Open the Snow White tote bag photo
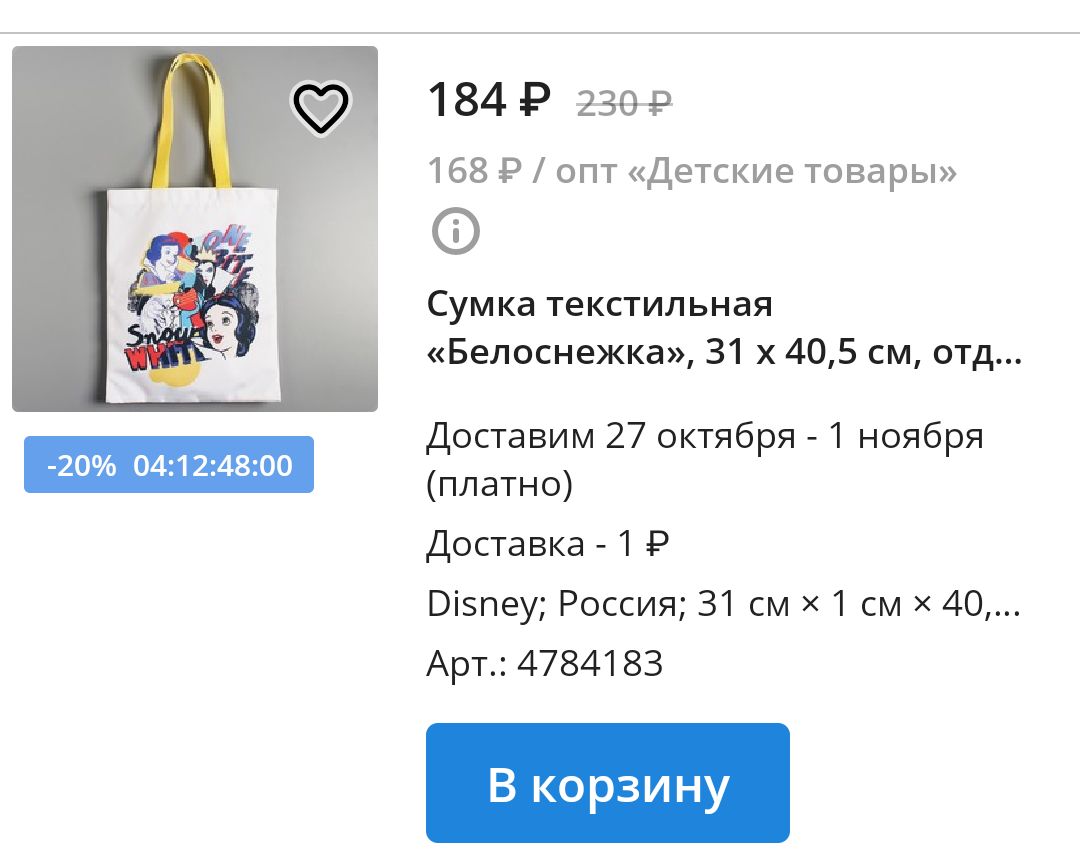Screen dimensions: 1080x866 point(195,229)
